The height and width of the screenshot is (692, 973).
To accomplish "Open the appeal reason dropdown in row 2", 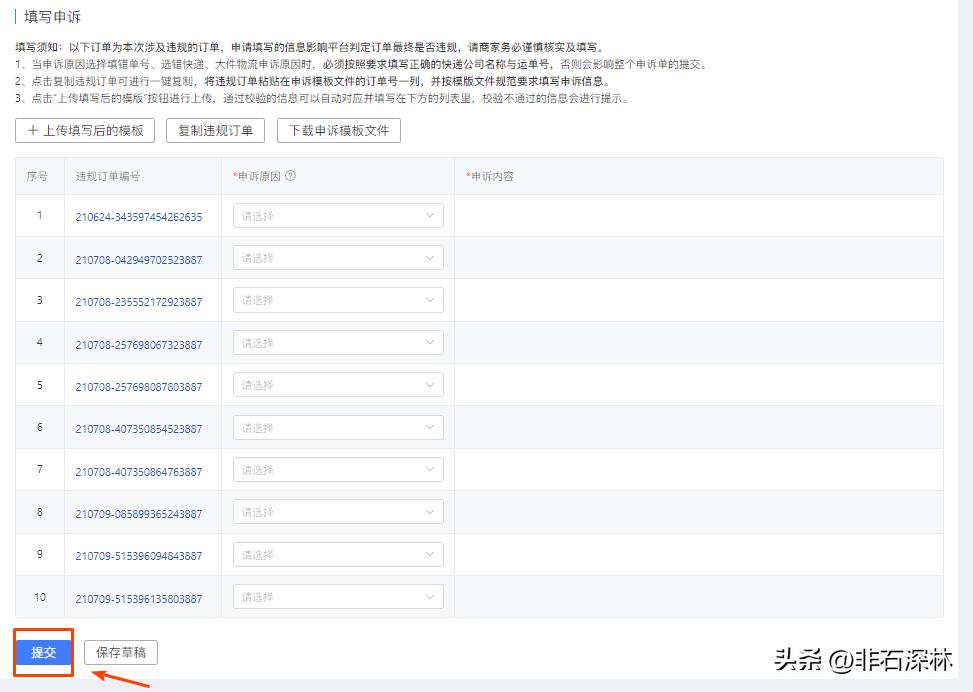I will point(338,257).
